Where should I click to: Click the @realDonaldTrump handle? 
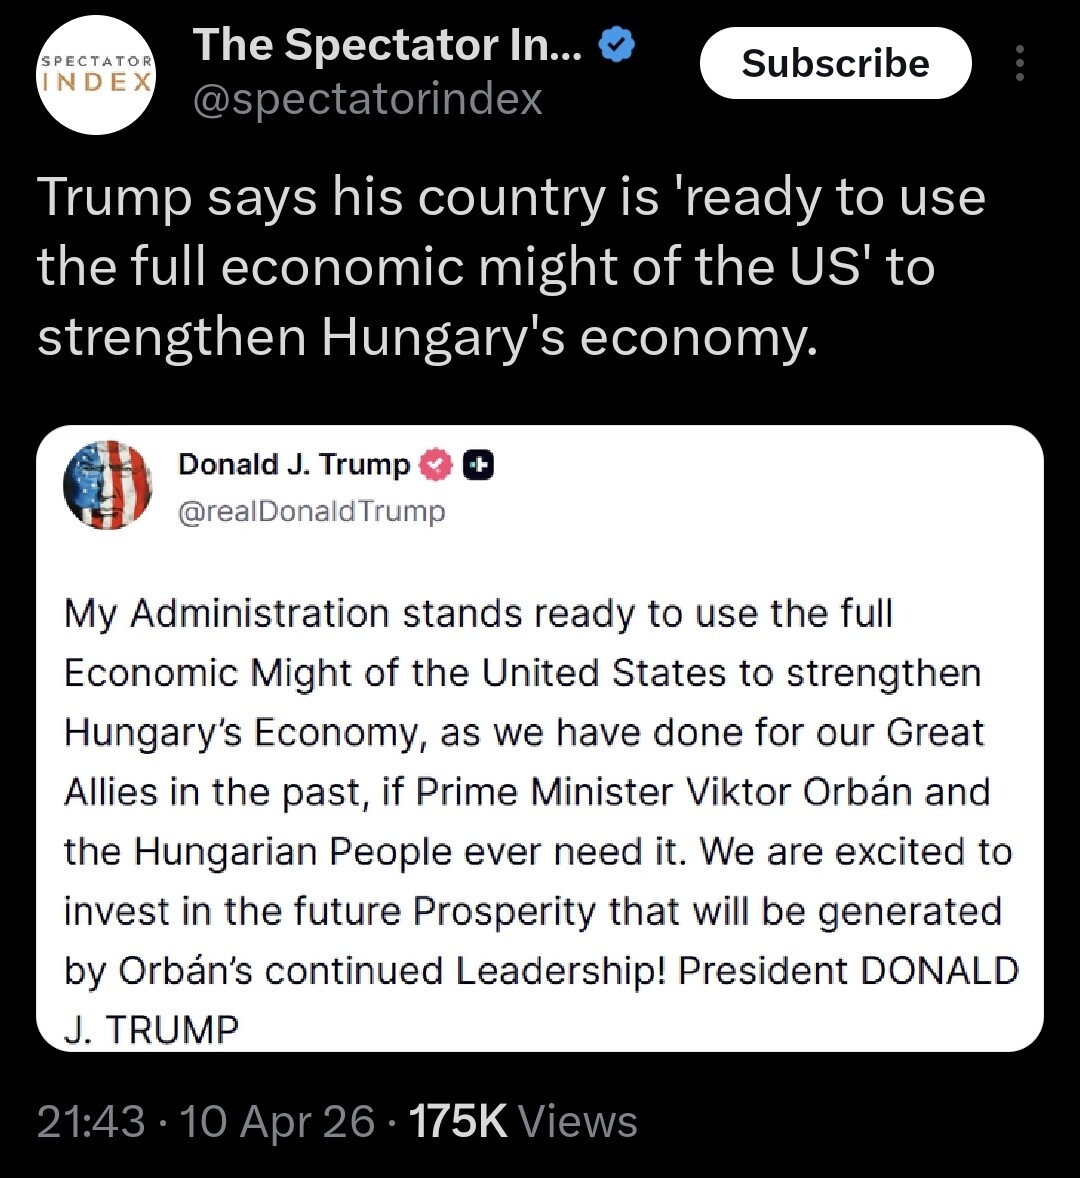point(311,511)
